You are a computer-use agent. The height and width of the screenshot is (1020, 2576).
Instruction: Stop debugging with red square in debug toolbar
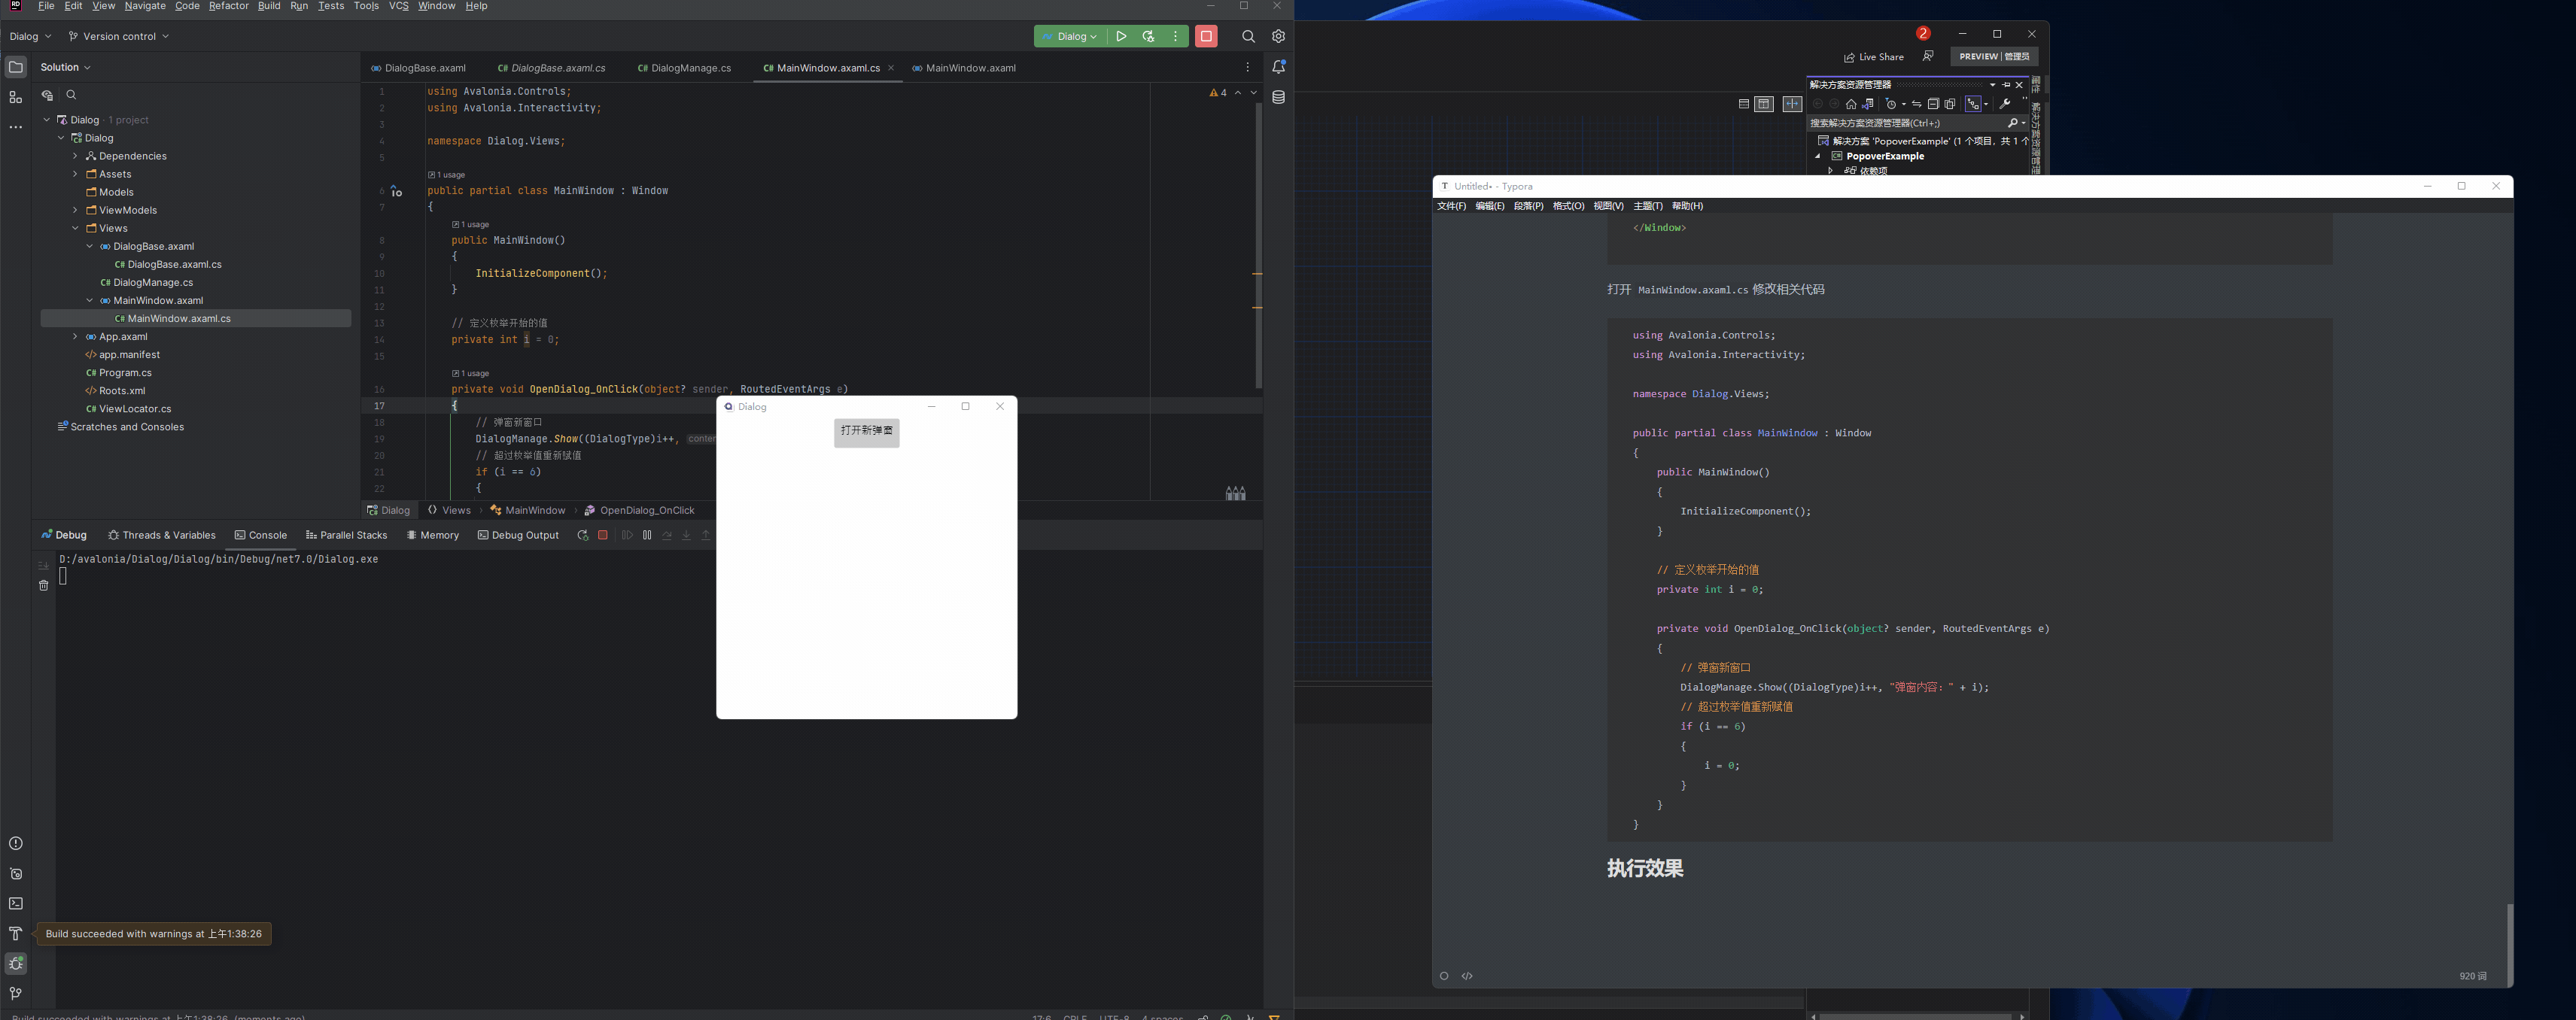point(603,535)
